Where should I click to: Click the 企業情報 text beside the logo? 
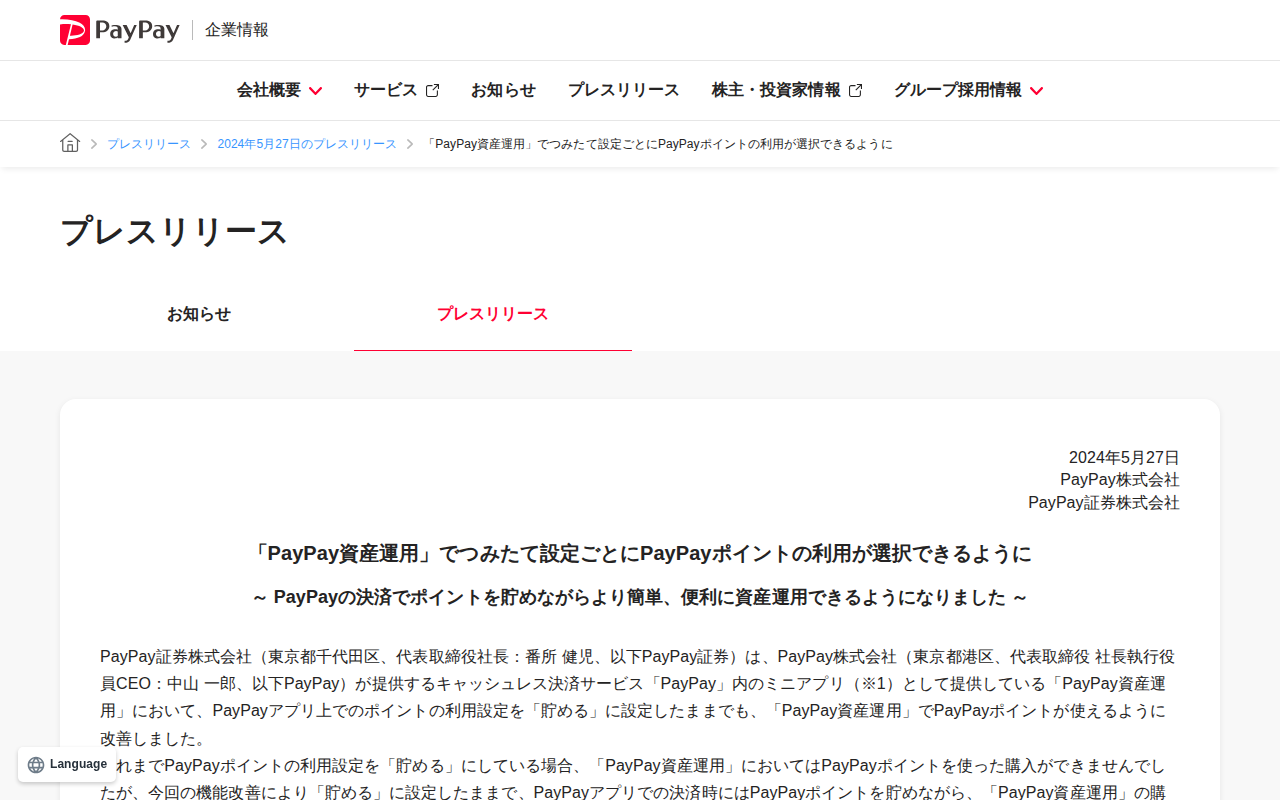[237, 30]
